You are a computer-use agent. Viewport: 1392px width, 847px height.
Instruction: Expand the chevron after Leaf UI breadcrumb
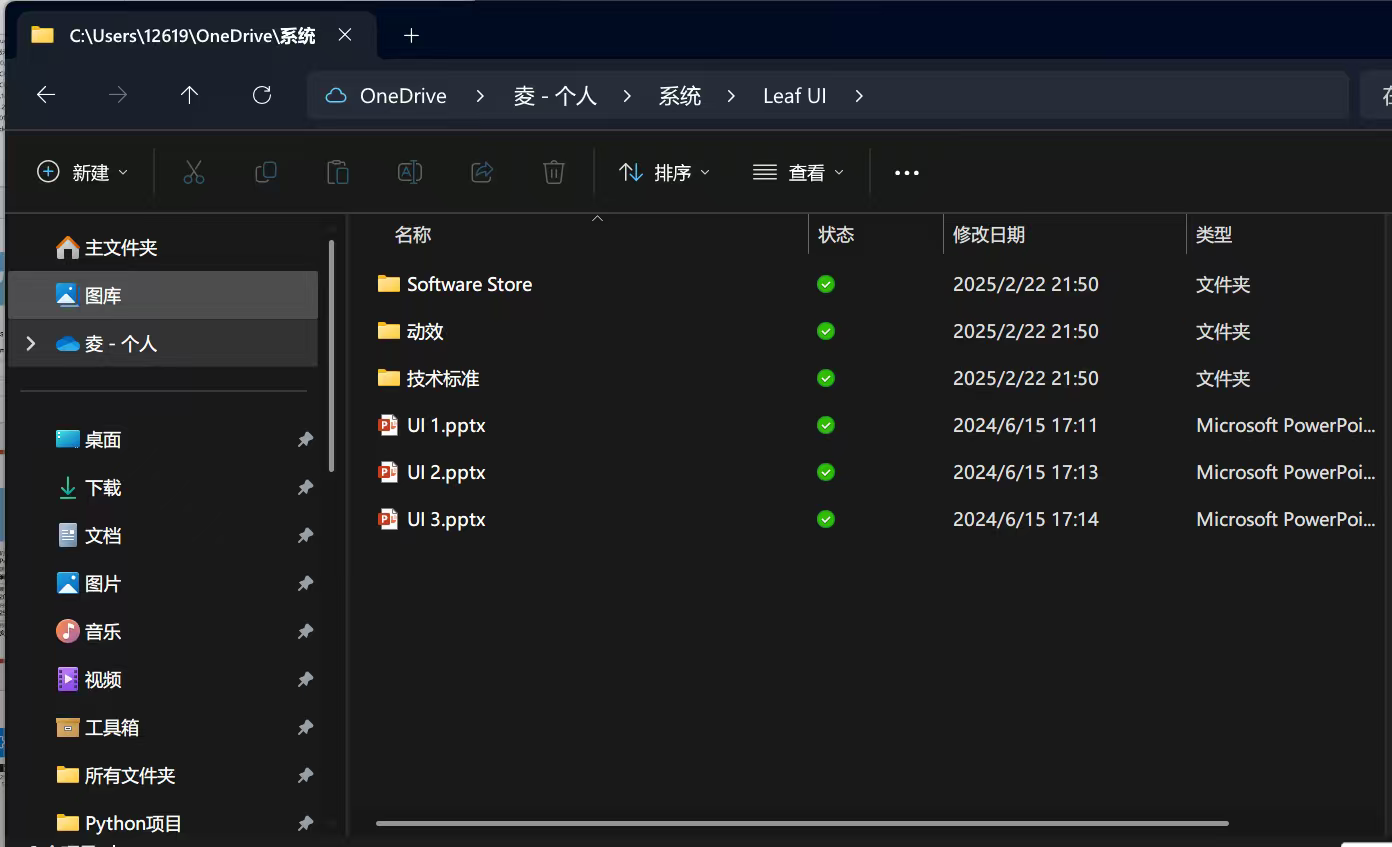859,96
